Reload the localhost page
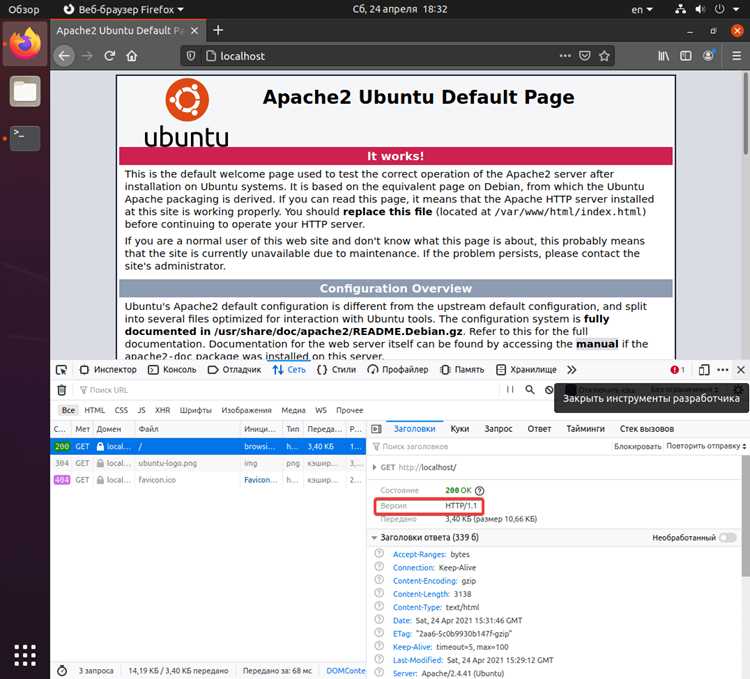Viewport: 750px width, 679px height. [110, 56]
